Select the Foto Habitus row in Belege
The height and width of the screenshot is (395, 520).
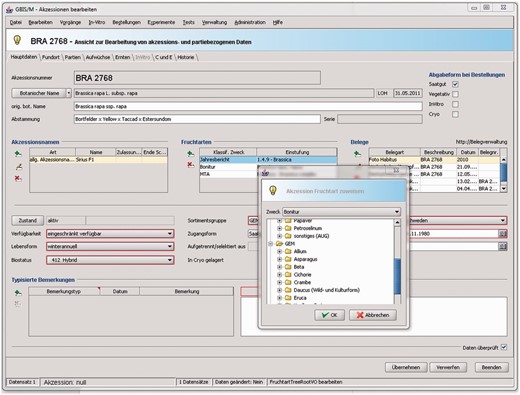point(434,160)
